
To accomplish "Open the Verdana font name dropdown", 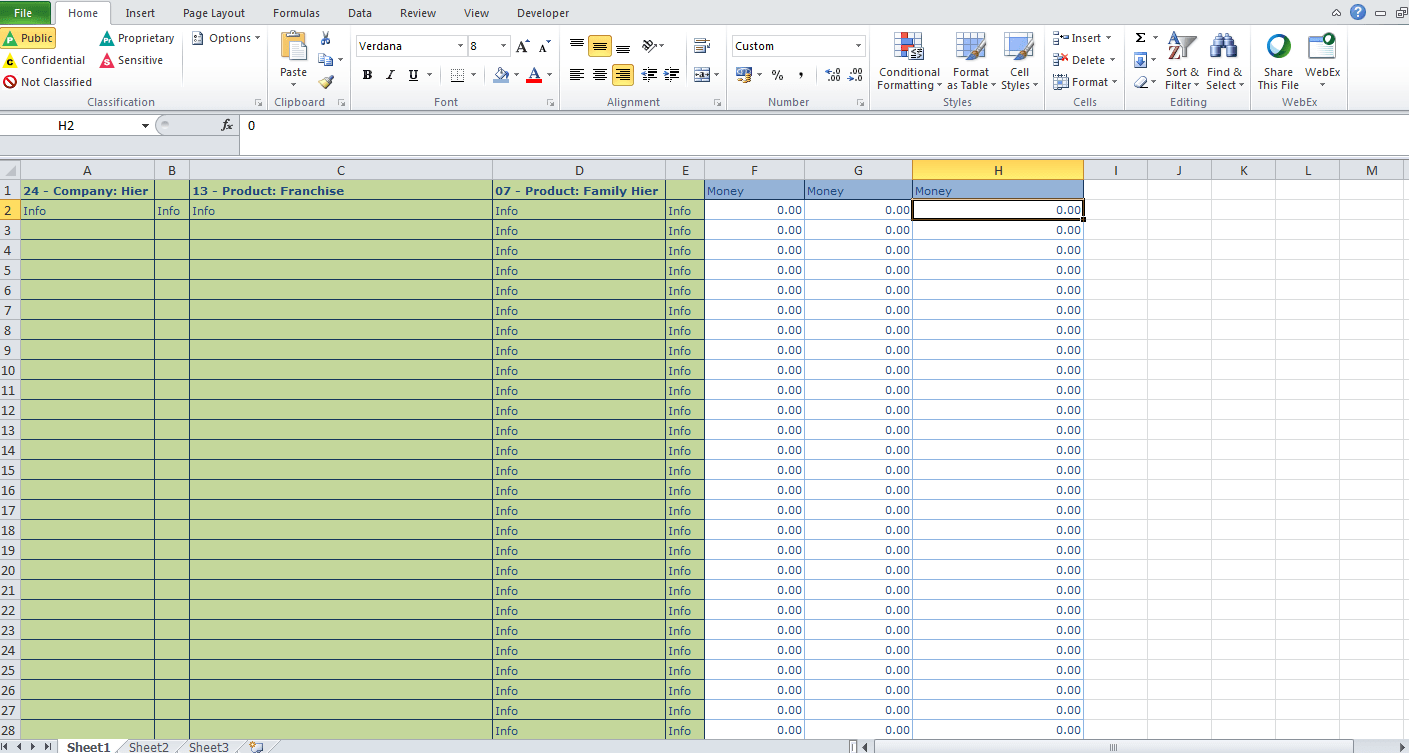I will (460, 46).
